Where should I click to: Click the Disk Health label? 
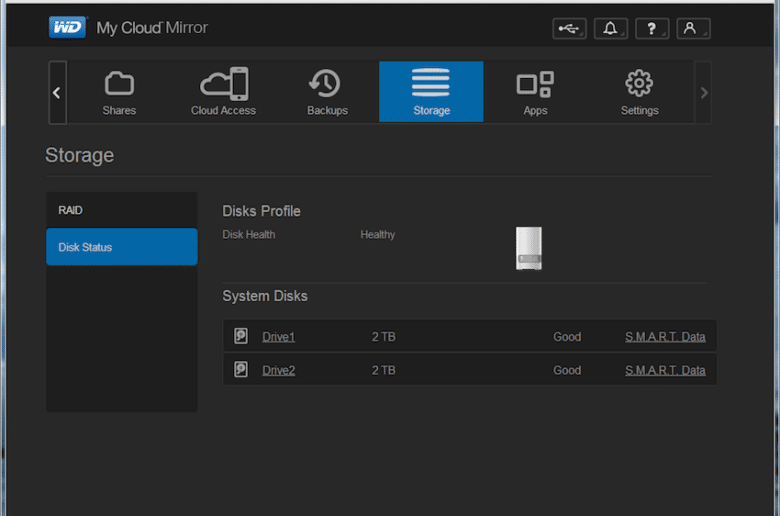249,234
